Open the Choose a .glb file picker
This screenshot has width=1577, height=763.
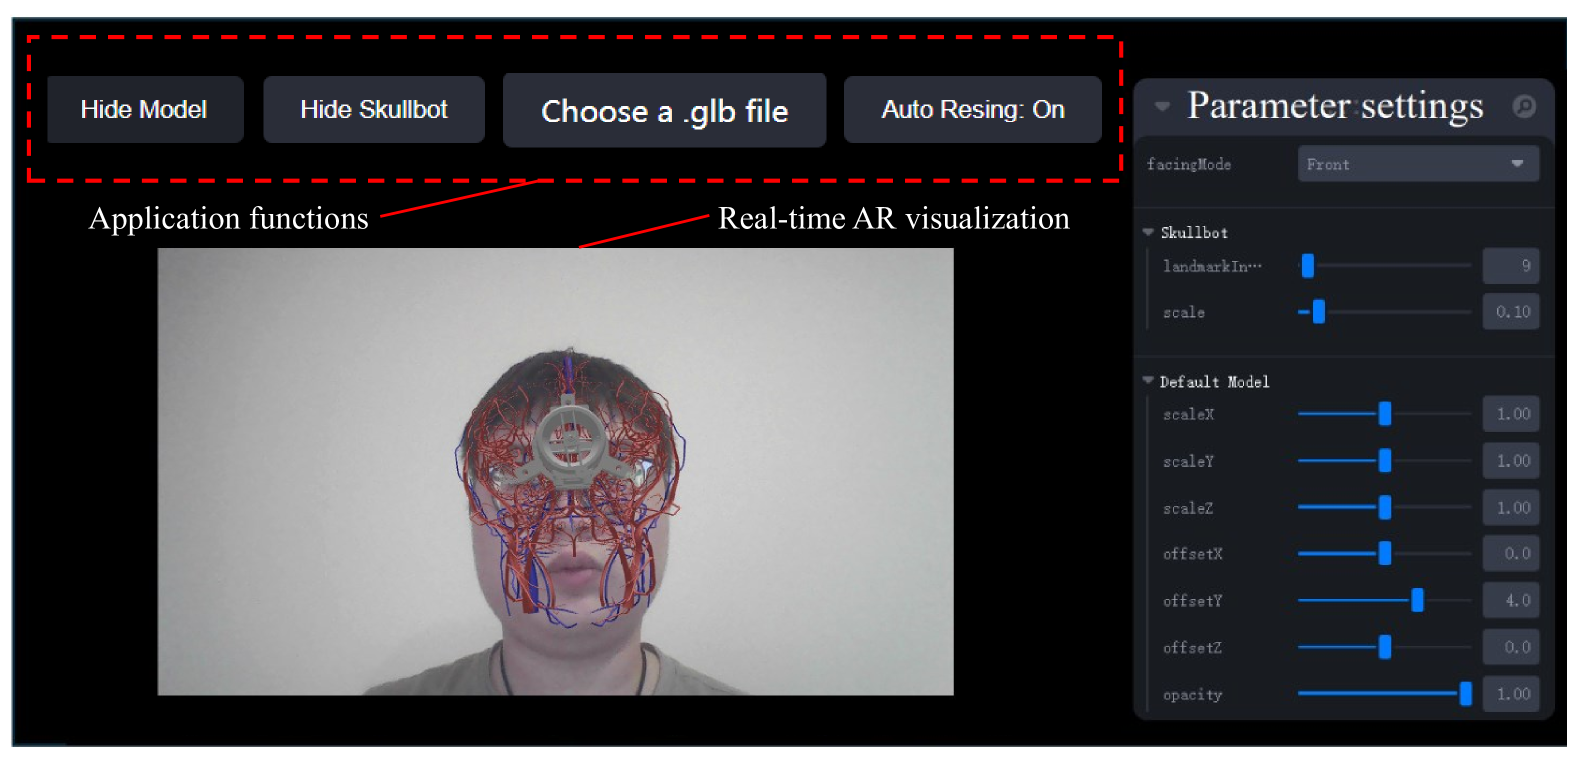(664, 110)
